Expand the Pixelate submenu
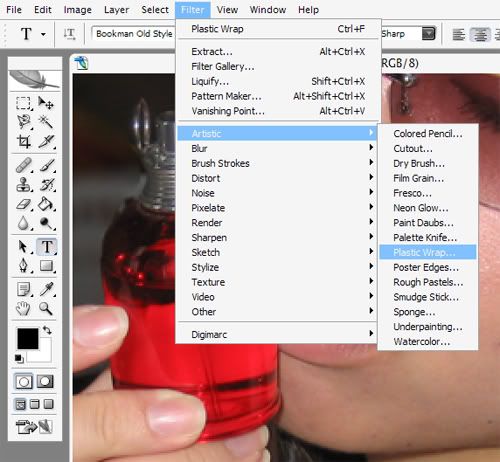The image size is (500, 462). click(x=277, y=208)
